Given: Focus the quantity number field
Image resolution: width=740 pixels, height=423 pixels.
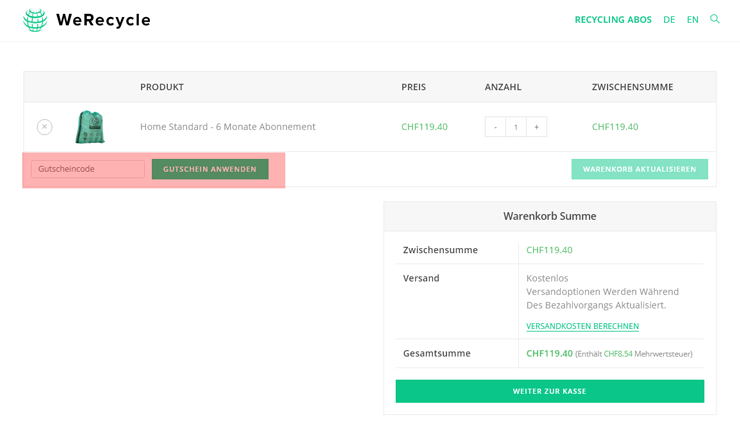Looking at the screenshot, I should [516, 127].
